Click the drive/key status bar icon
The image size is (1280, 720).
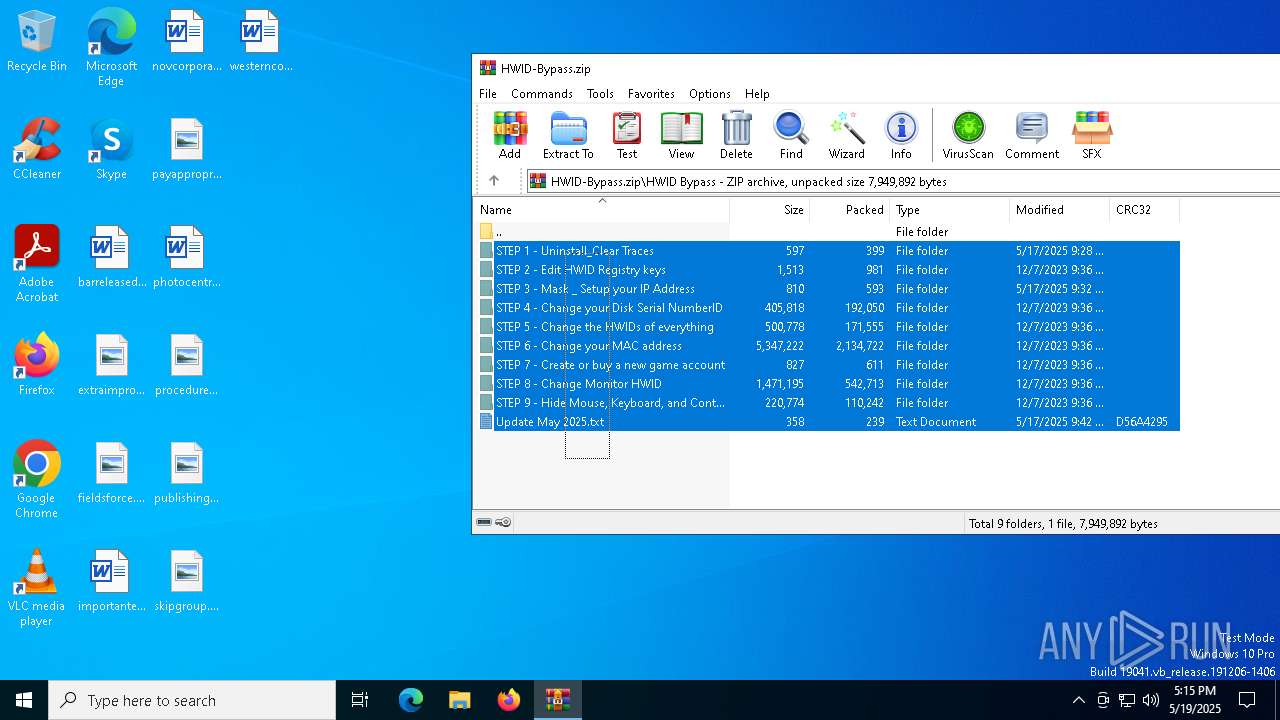(494, 523)
